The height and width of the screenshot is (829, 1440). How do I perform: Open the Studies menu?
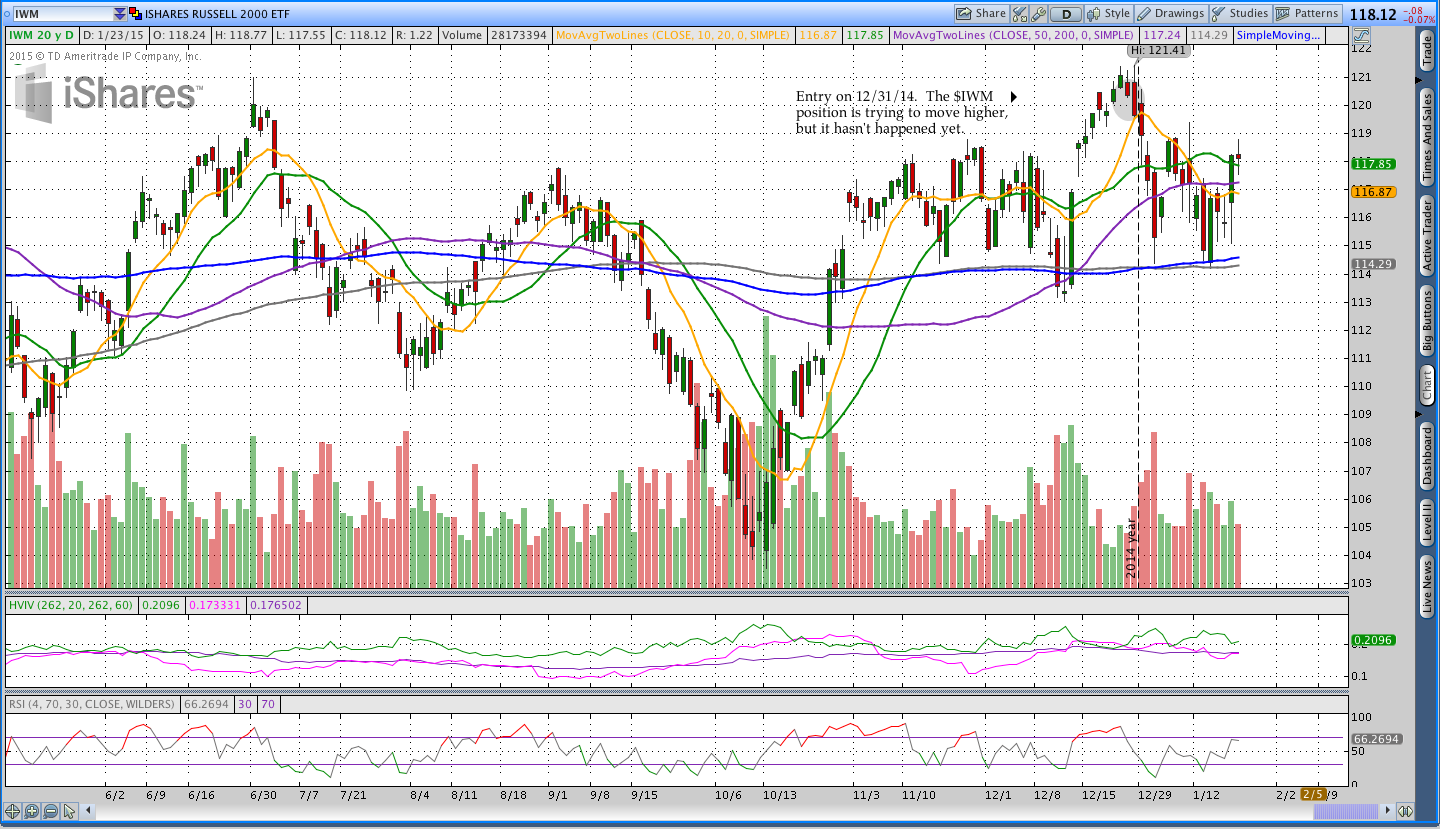pos(1240,14)
